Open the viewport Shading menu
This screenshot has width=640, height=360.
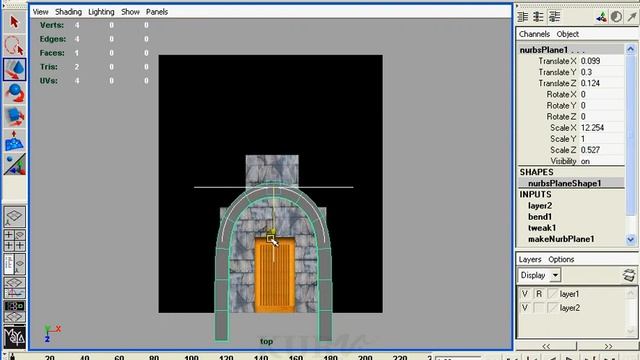point(69,12)
